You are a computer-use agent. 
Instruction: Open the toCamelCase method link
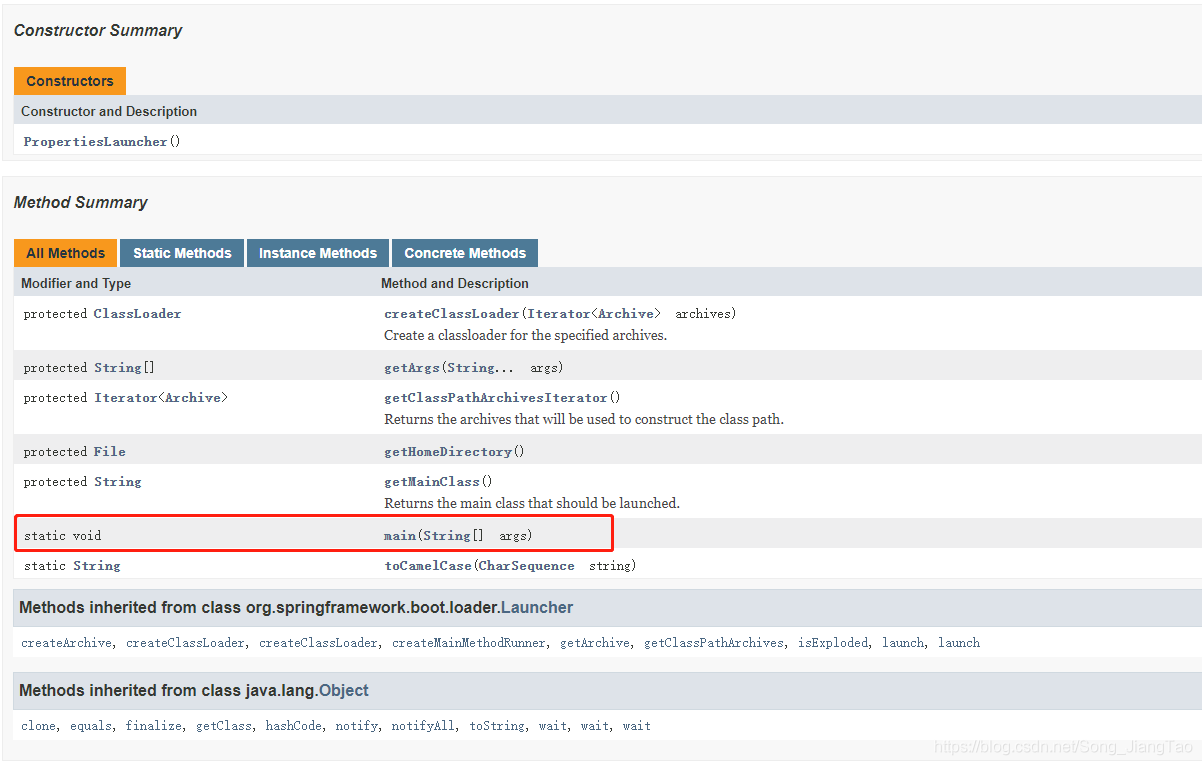428,566
